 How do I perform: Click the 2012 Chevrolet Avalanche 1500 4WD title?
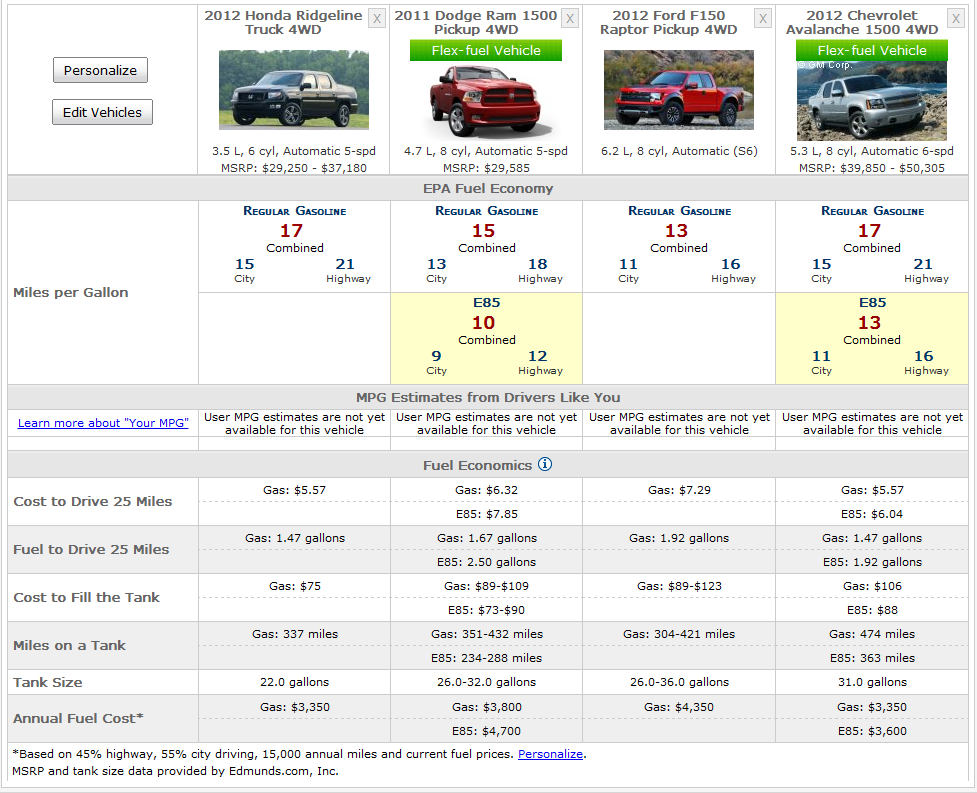coord(862,22)
